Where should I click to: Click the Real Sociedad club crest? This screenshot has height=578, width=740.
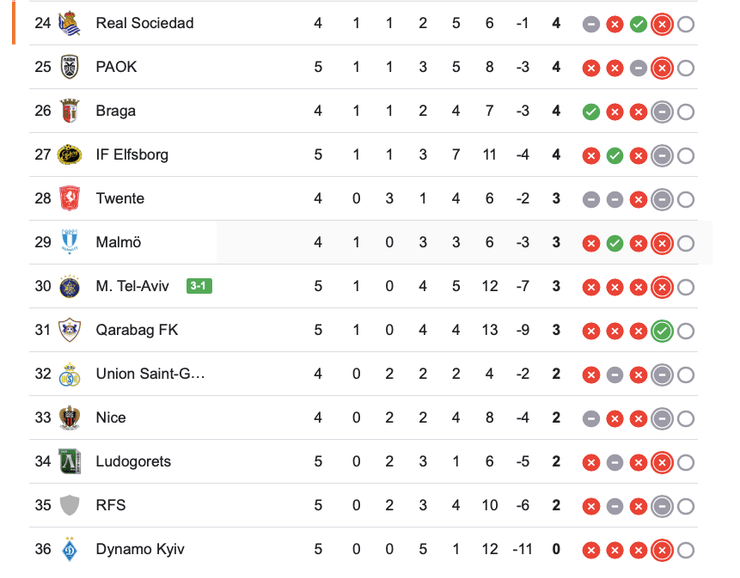point(69,23)
